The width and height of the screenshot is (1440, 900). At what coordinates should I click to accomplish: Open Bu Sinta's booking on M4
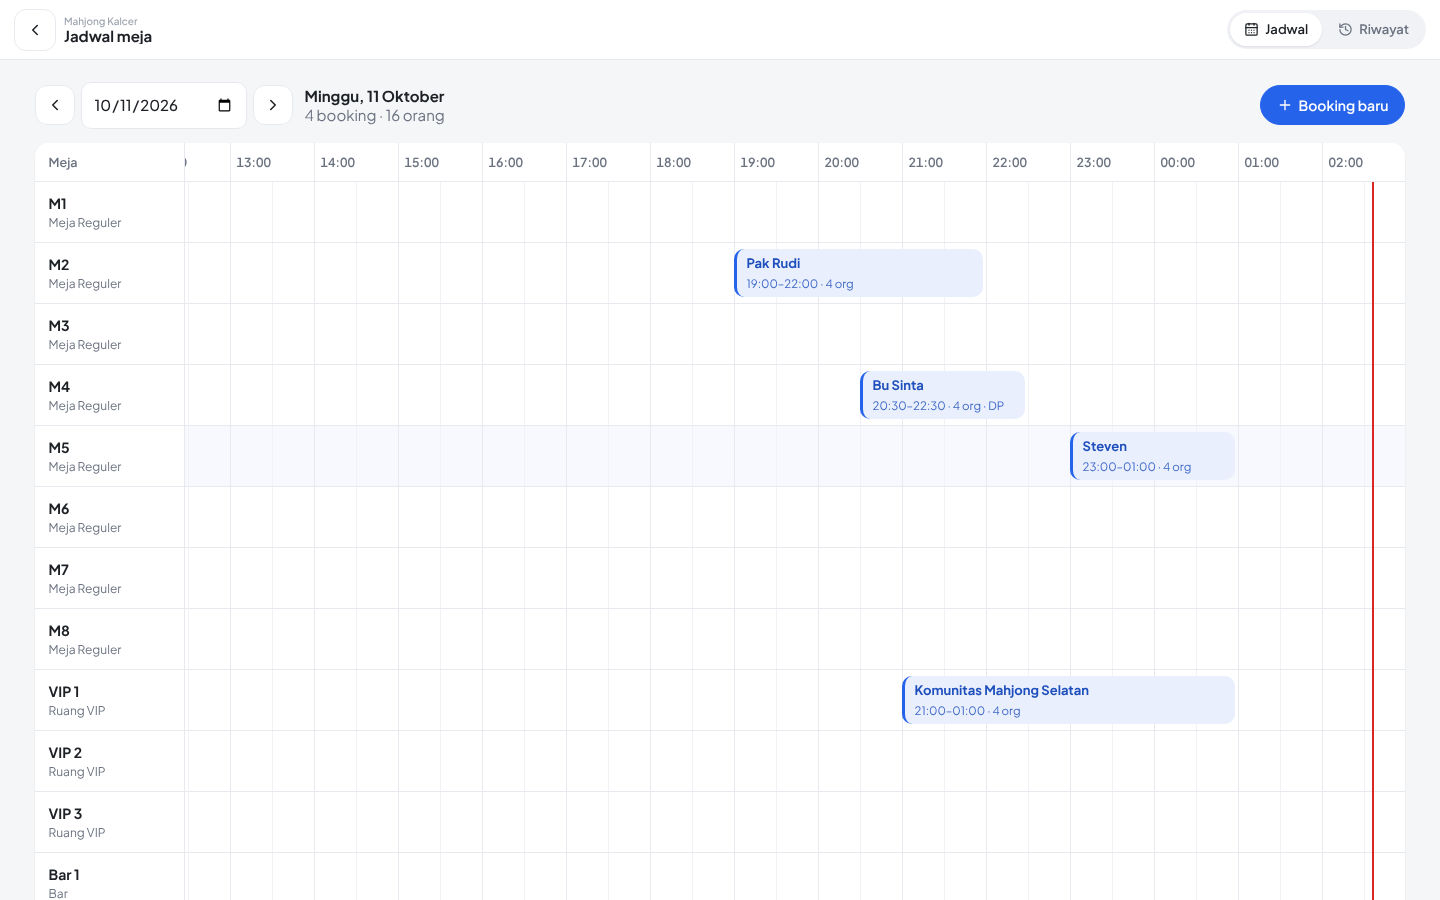(x=943, y=395)
